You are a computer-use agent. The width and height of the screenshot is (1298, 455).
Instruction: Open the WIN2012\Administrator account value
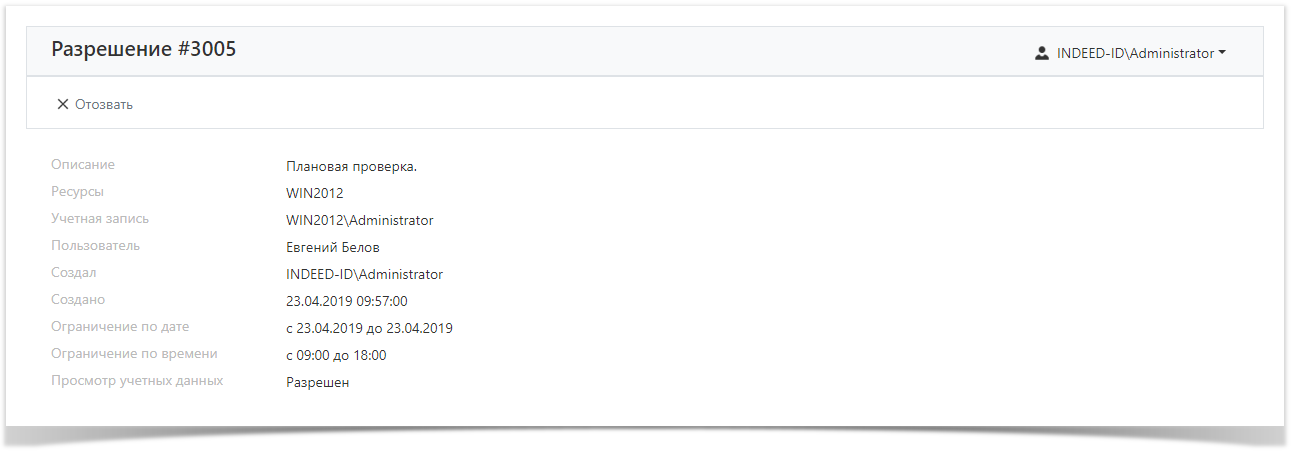click(359, 220)
